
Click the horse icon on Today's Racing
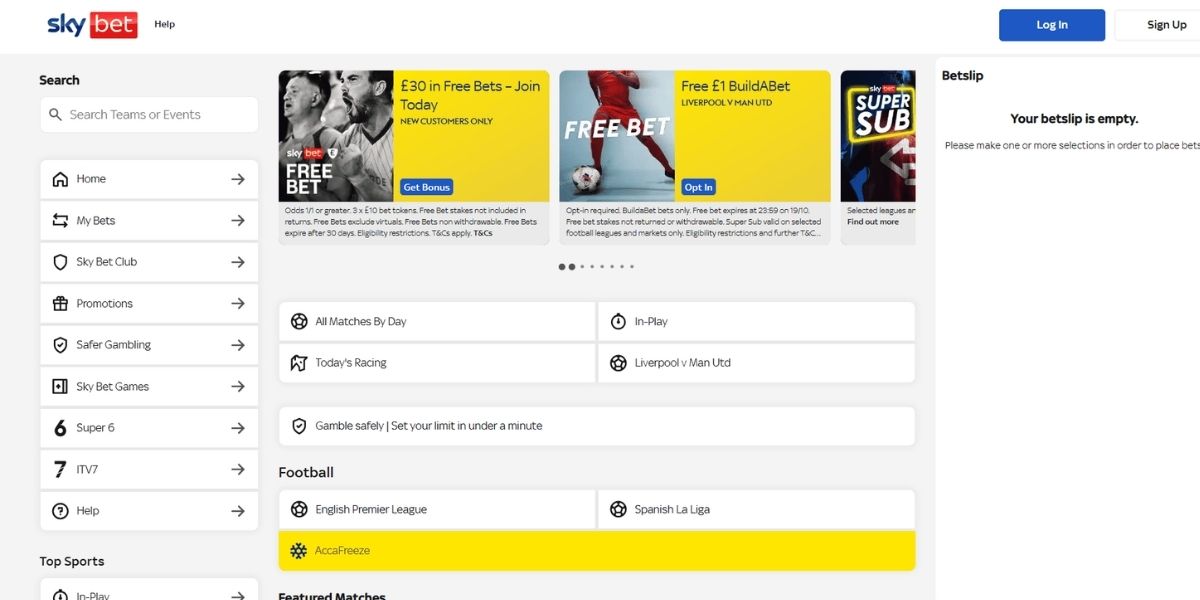coord(299,362)
